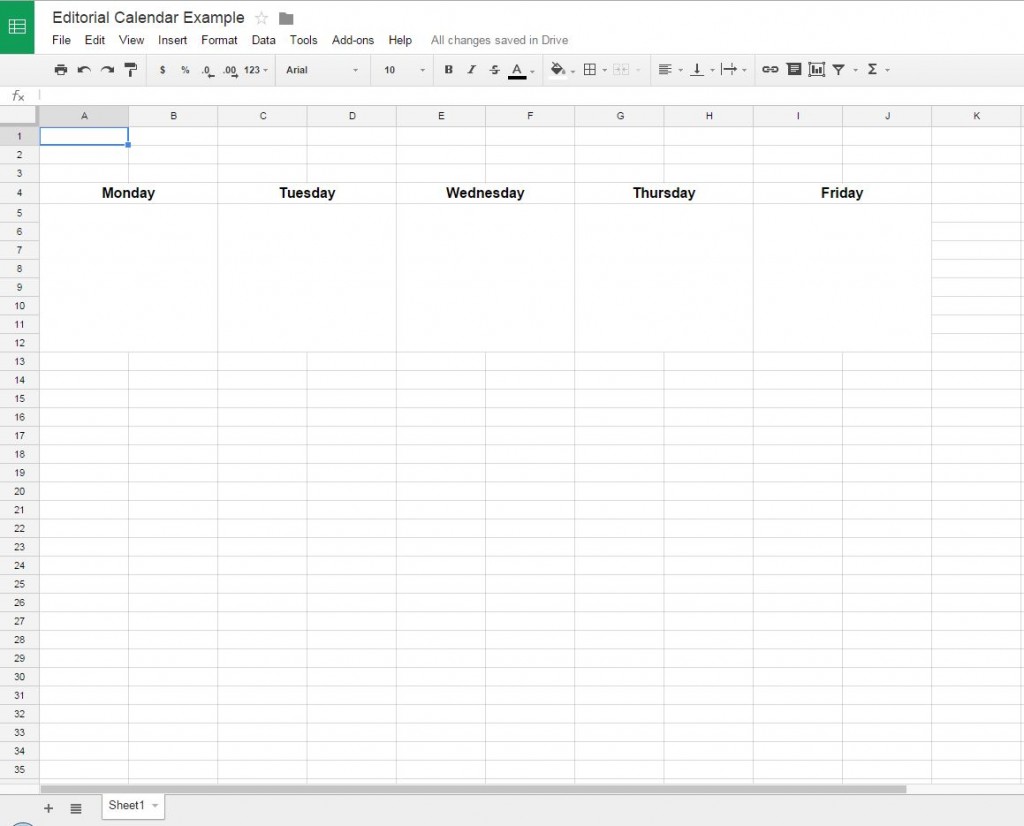1024x826 pixels.
Task: Open the Format menu
Action: coord(219,40)
